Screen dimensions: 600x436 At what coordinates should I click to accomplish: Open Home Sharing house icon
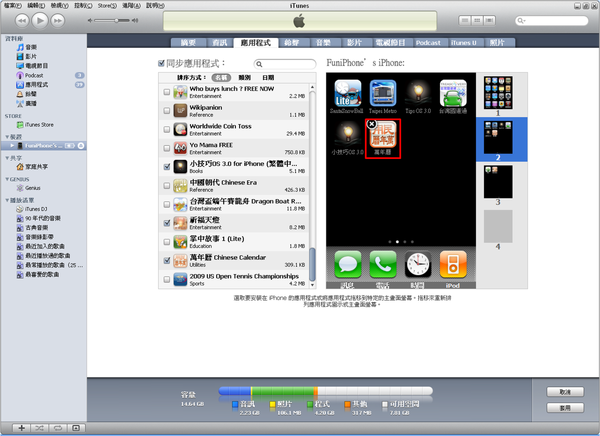tap(20, 167)
